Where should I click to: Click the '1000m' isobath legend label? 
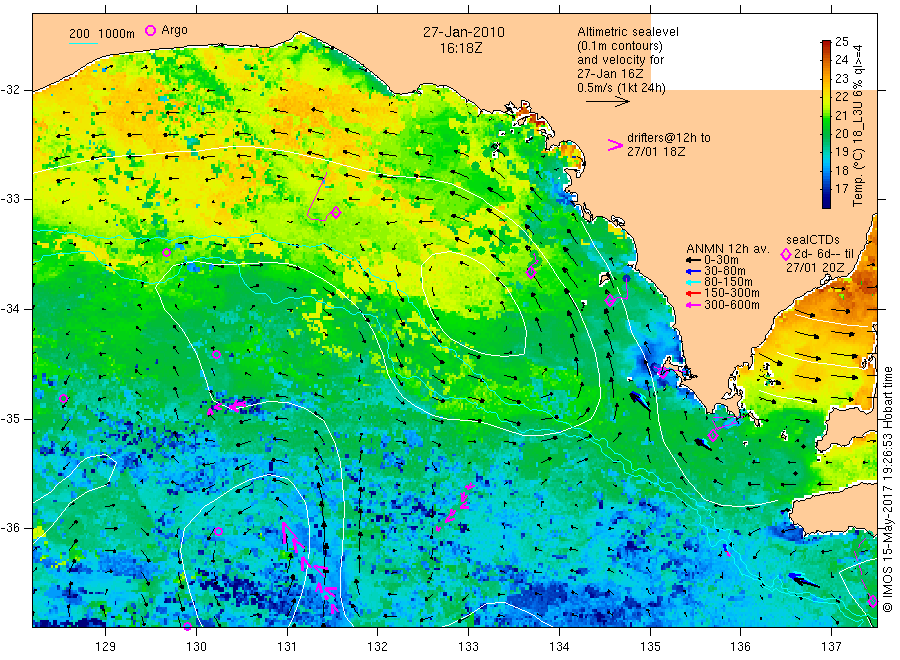point(117,34)
